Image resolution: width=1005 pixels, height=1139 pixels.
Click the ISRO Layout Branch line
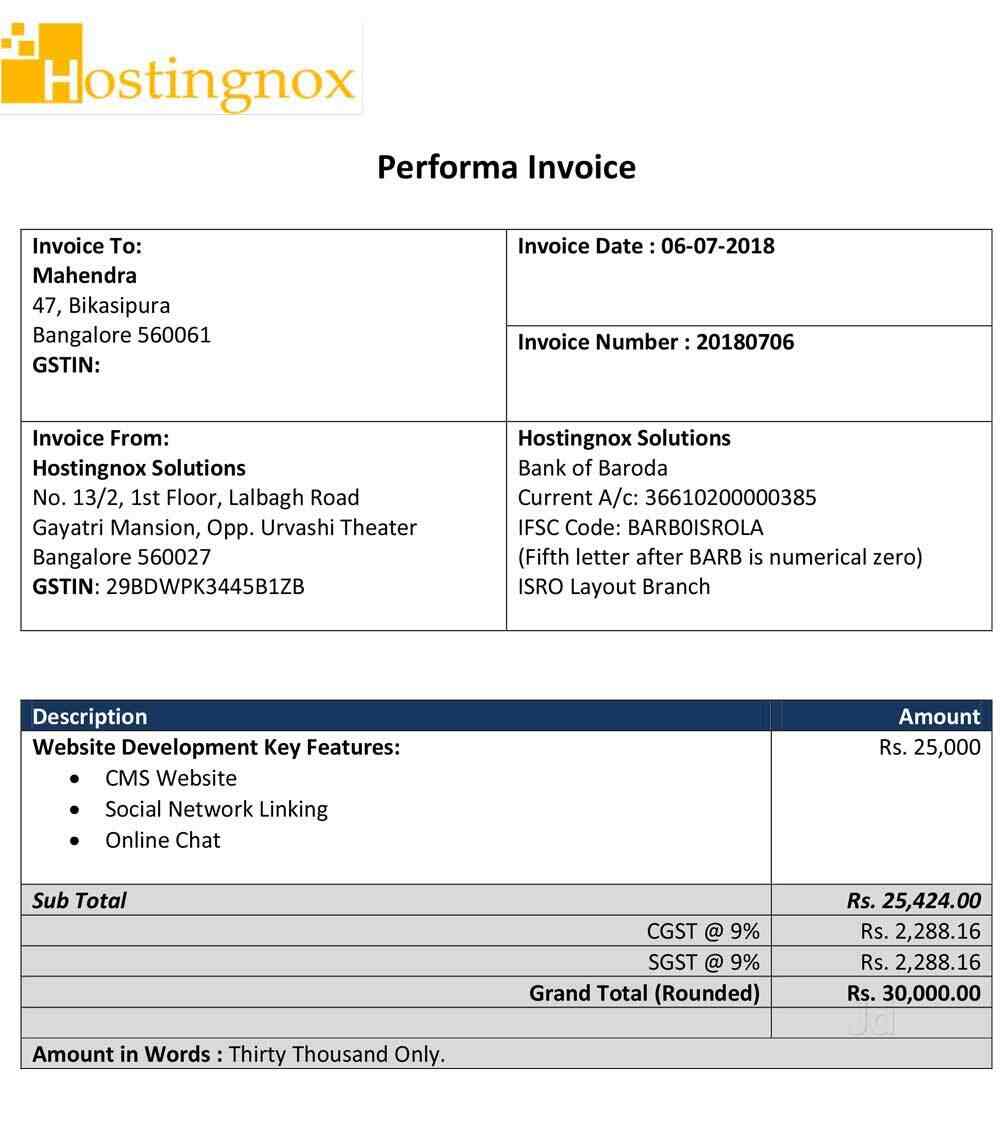[x=613, y=587]
